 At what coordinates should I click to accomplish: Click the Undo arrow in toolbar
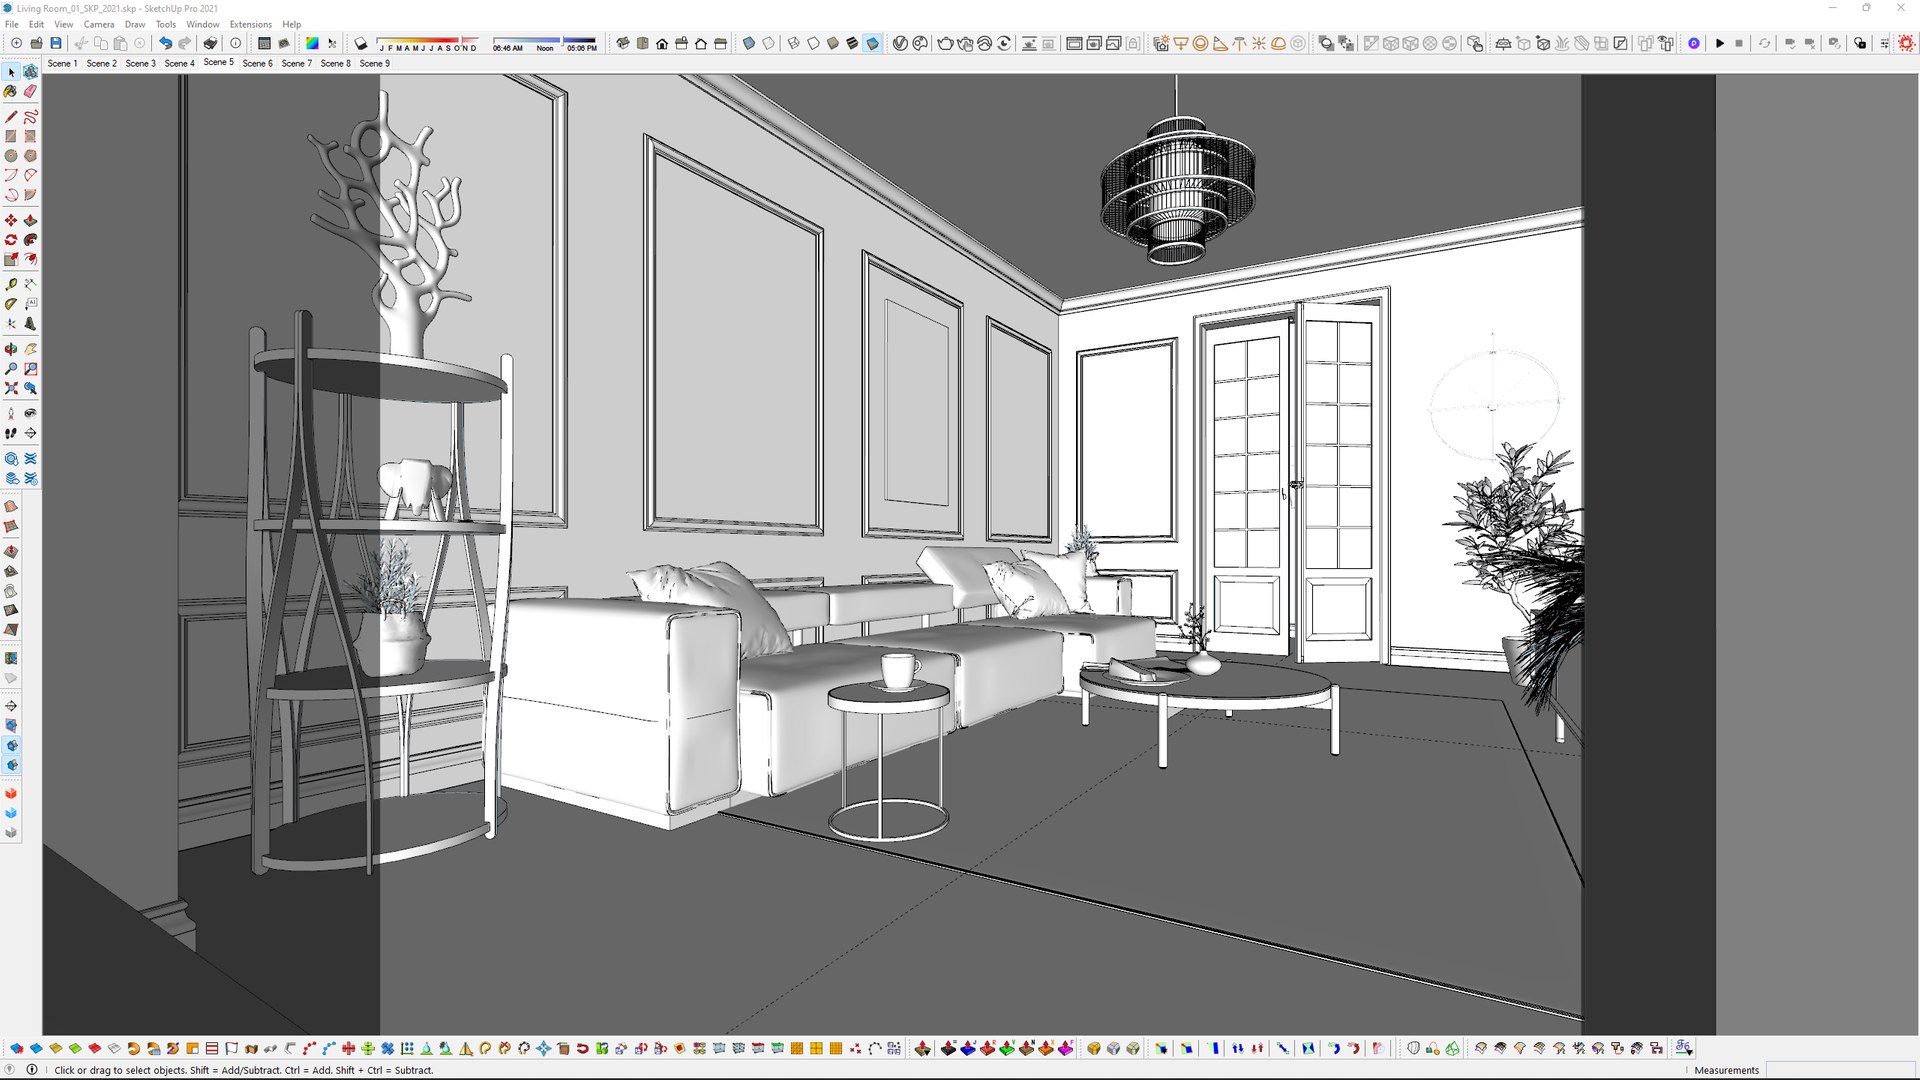click(165, 43)
